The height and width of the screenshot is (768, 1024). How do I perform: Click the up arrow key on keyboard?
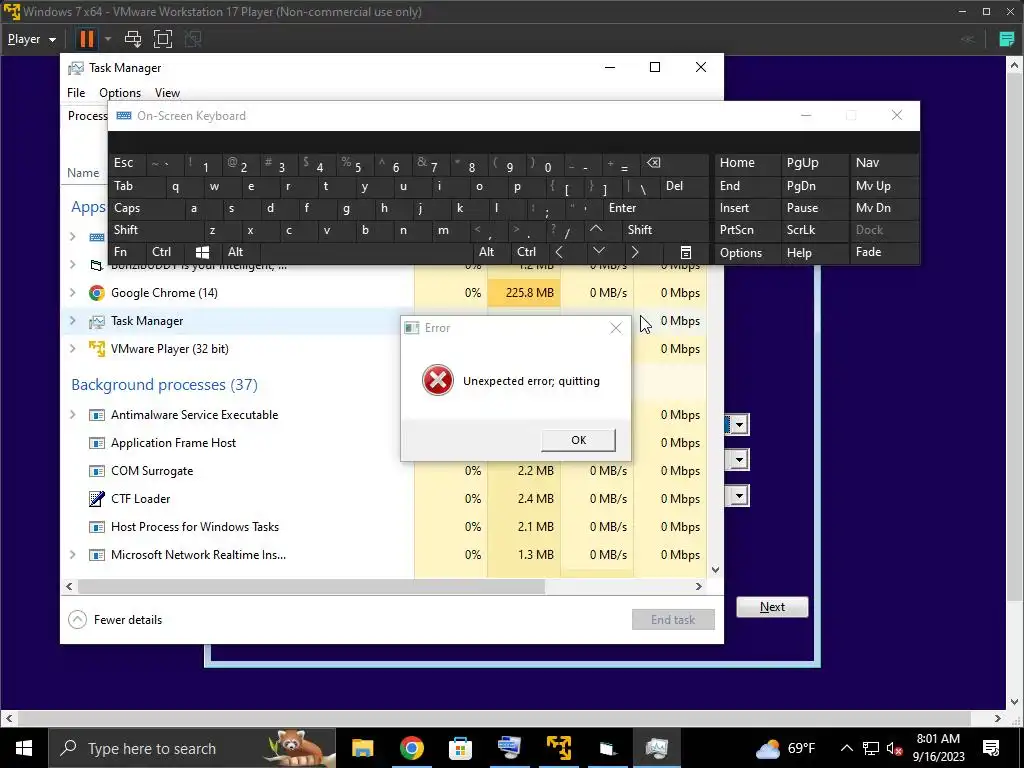coord(596,229)
